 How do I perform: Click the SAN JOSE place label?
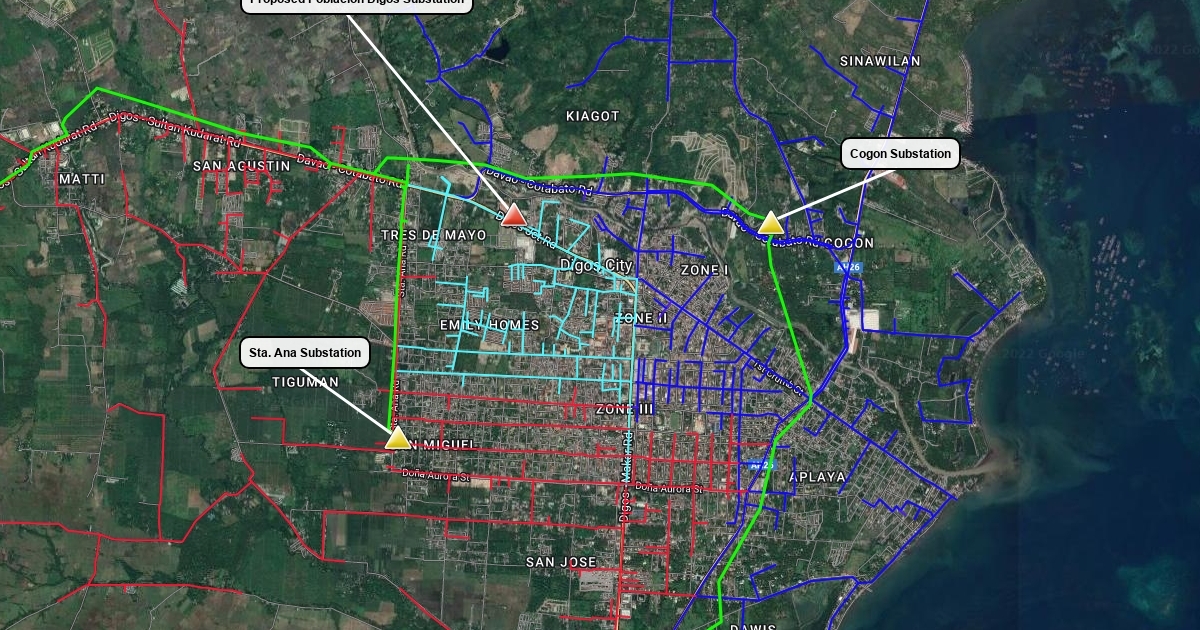[x=561, y=562]
